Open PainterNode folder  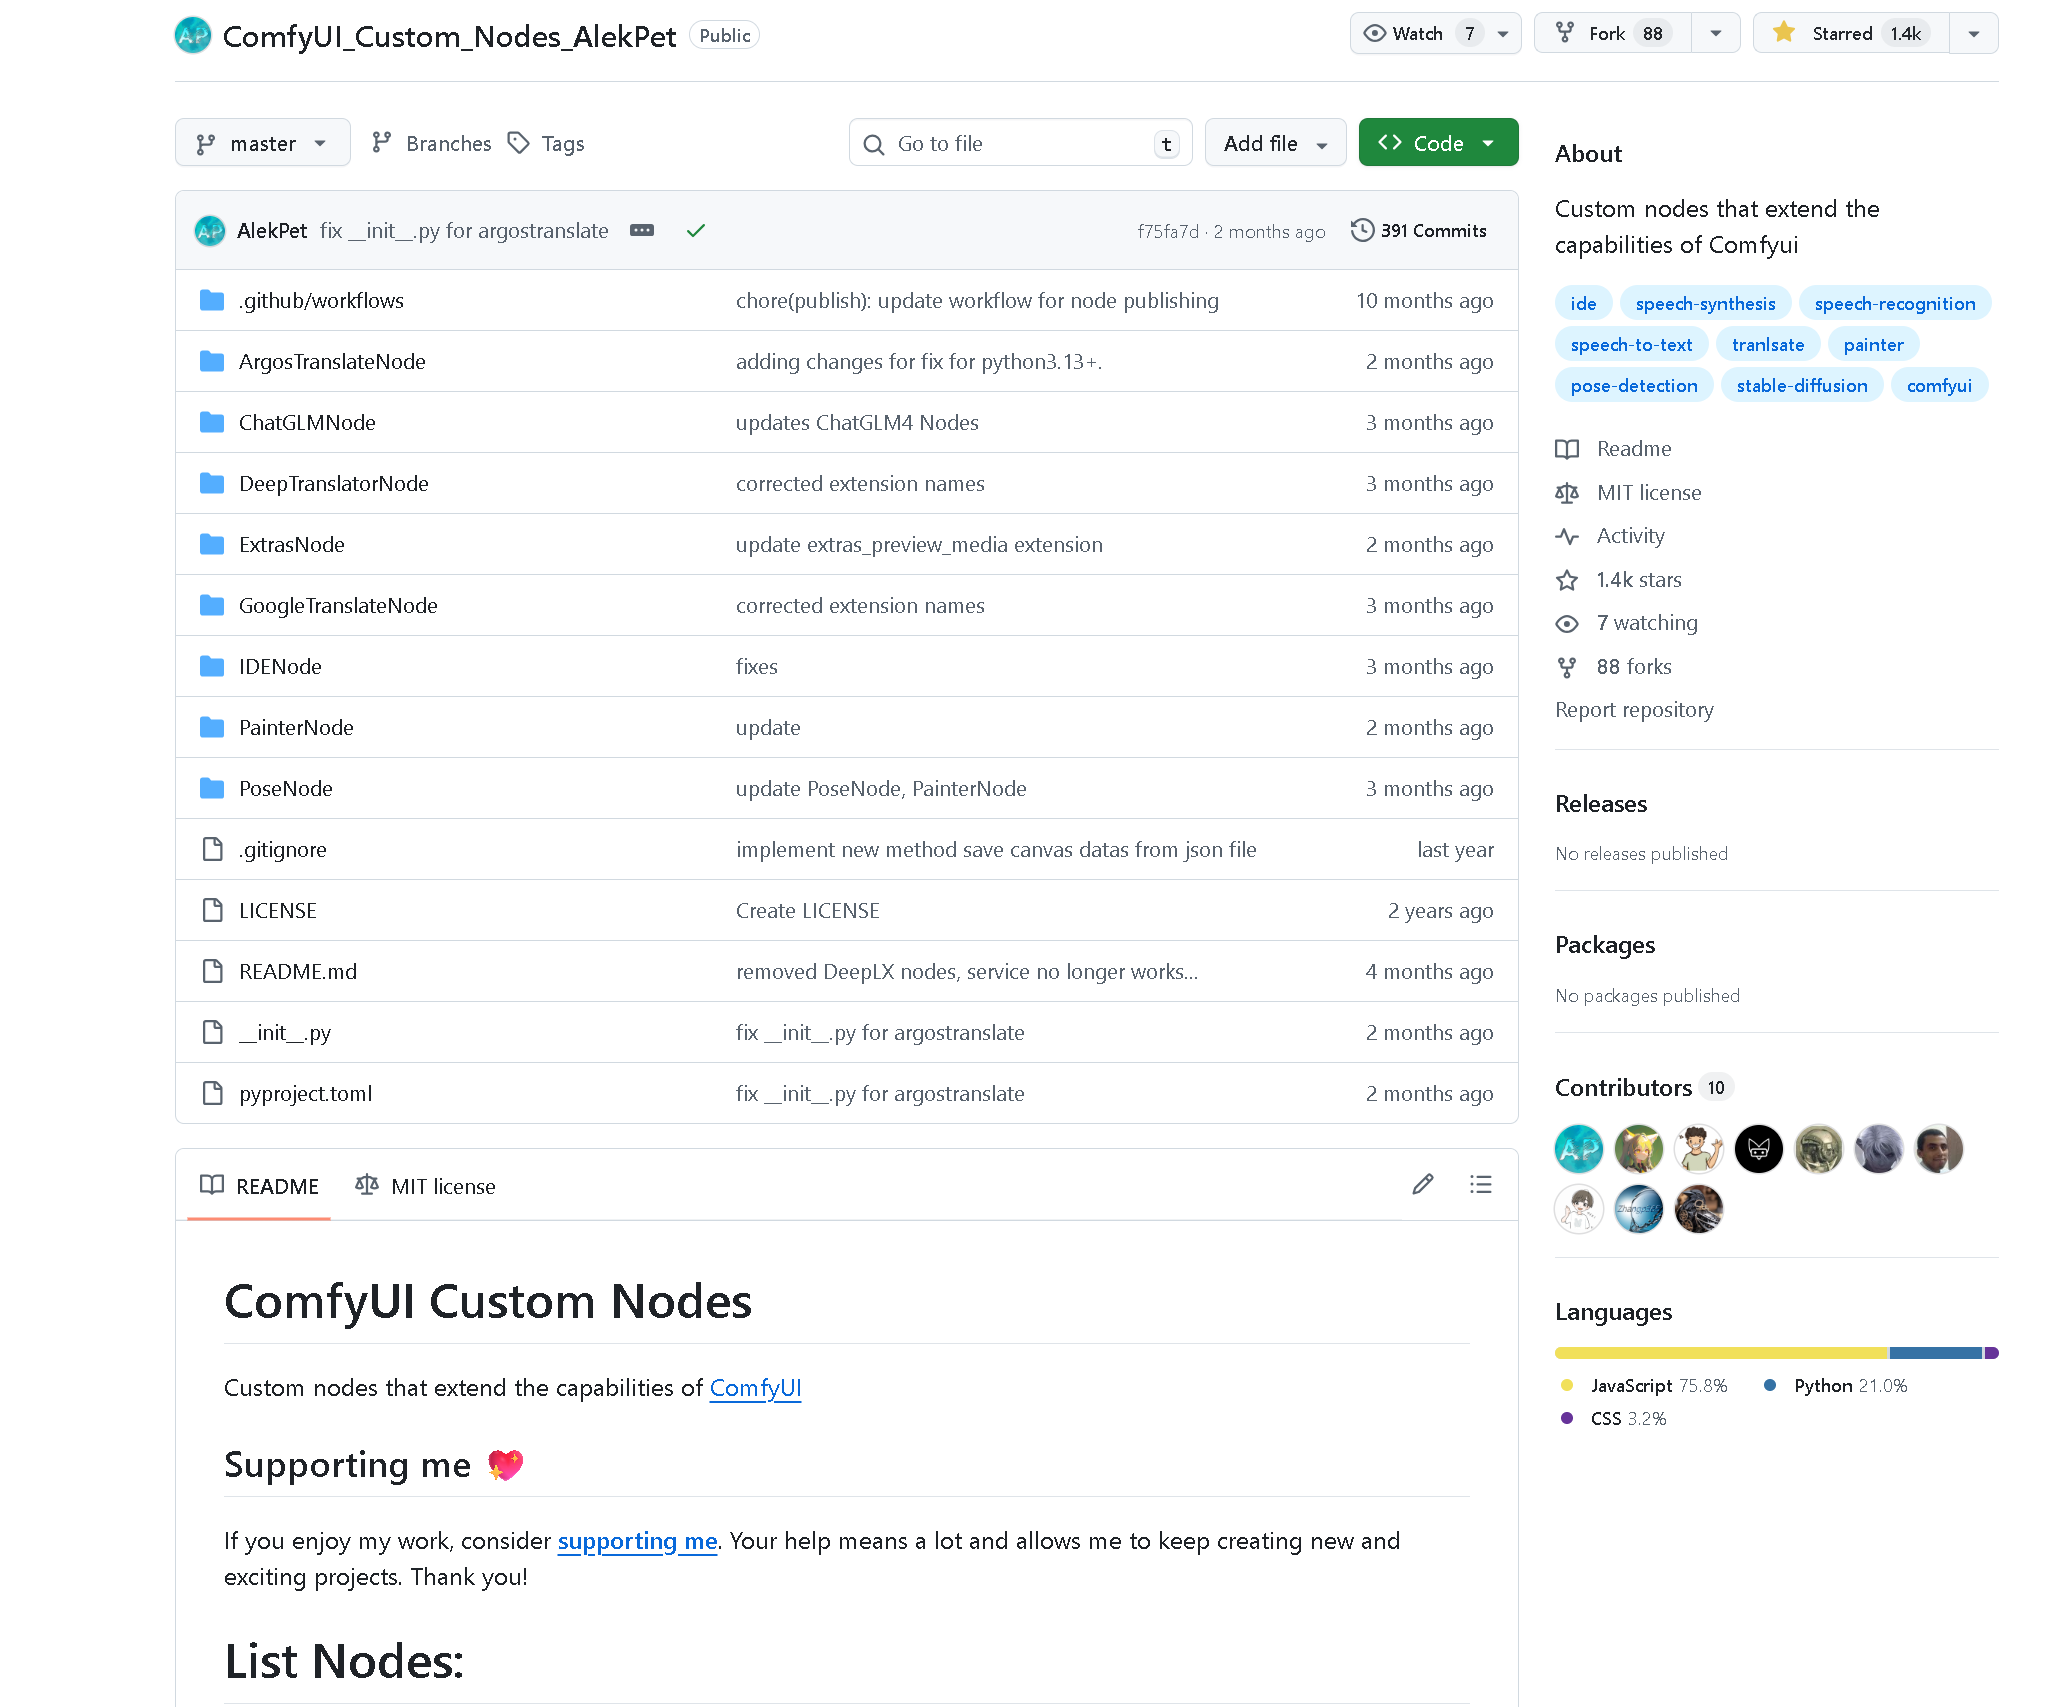pyautogui.click(x=296, y=728)
